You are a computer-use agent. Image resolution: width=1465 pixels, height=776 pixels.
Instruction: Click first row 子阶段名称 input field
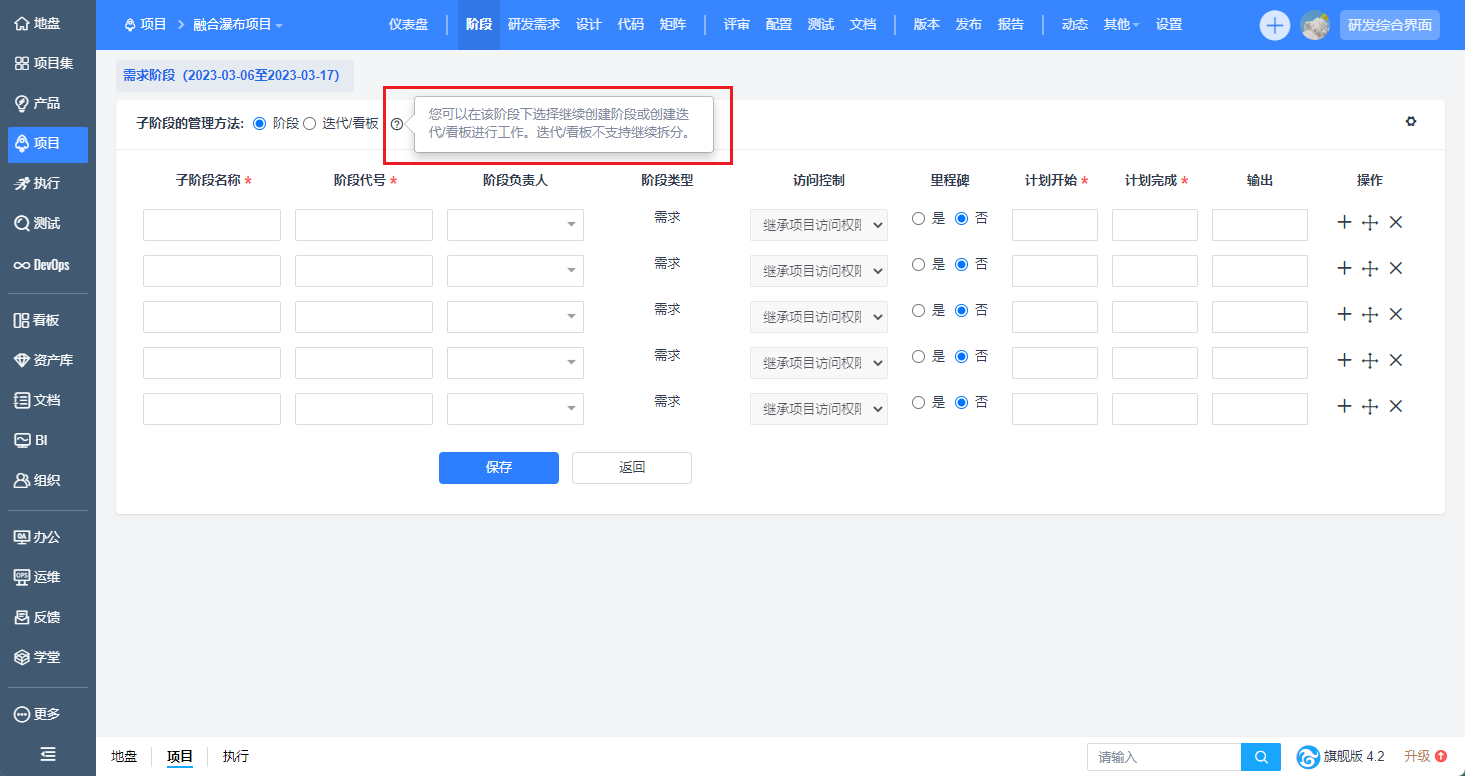pos(212,225)
